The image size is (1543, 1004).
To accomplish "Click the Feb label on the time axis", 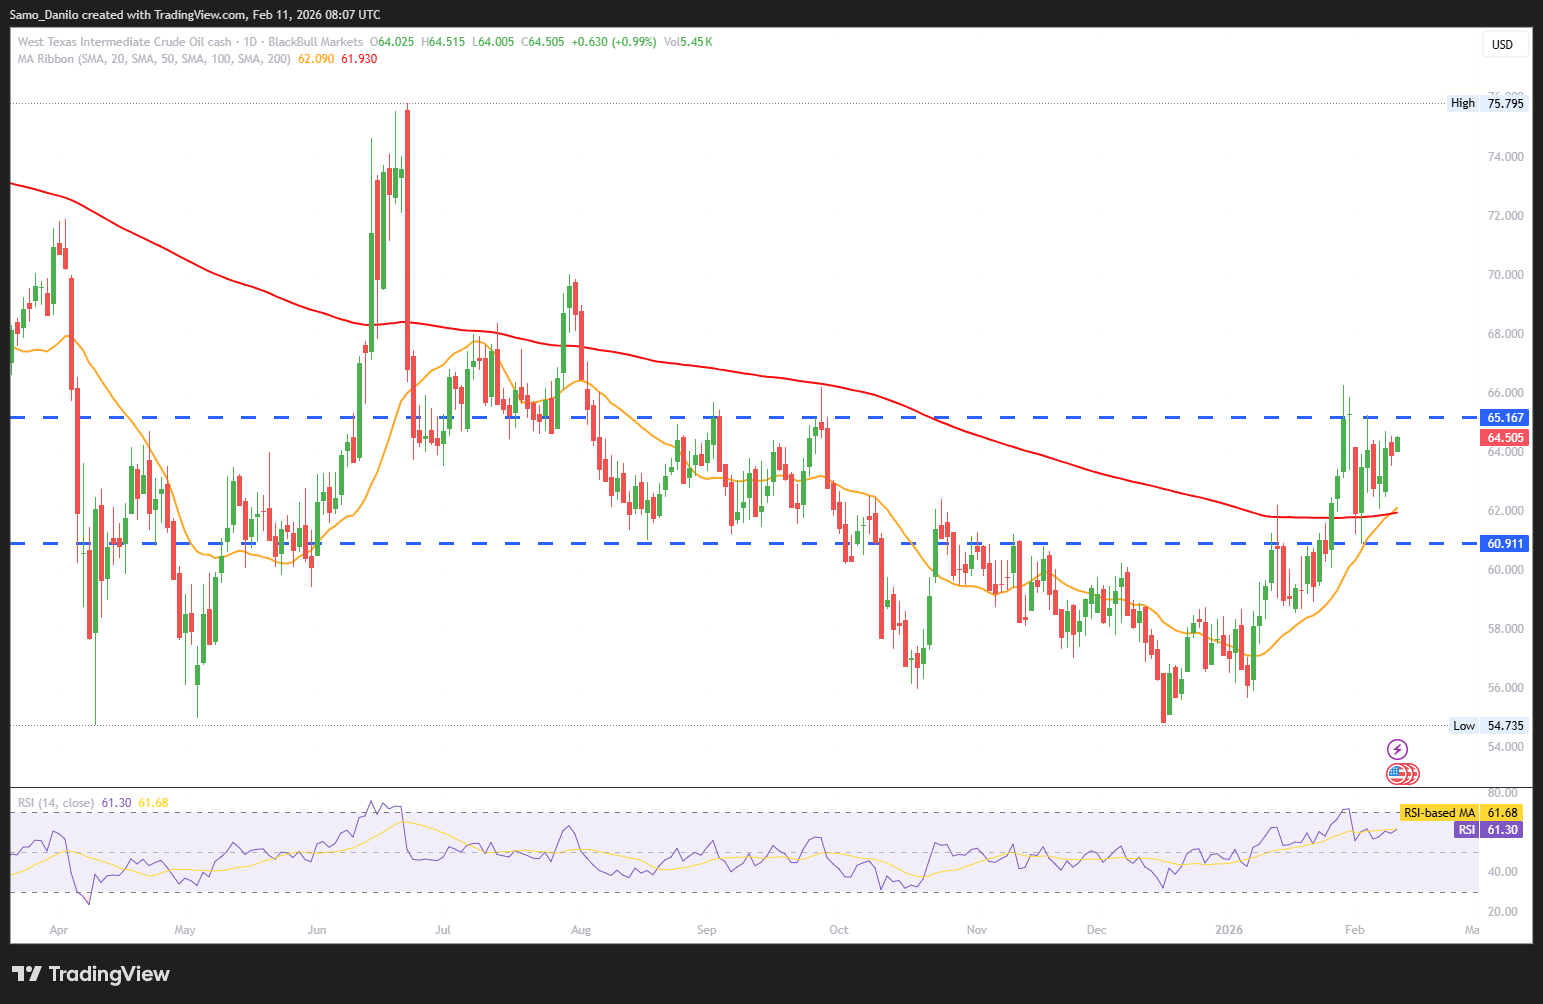I will [1354, 930].
